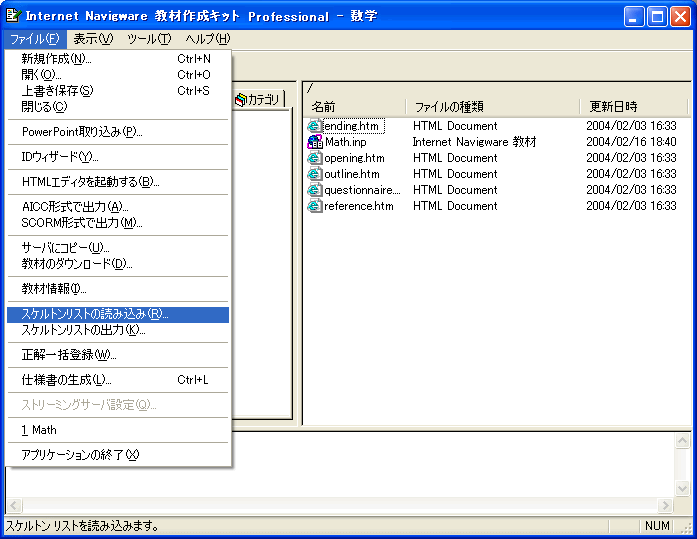This screenshot has height=539, width=697.
Task: Click down arrow of output pane scrollbar
Action: [682, 488]
